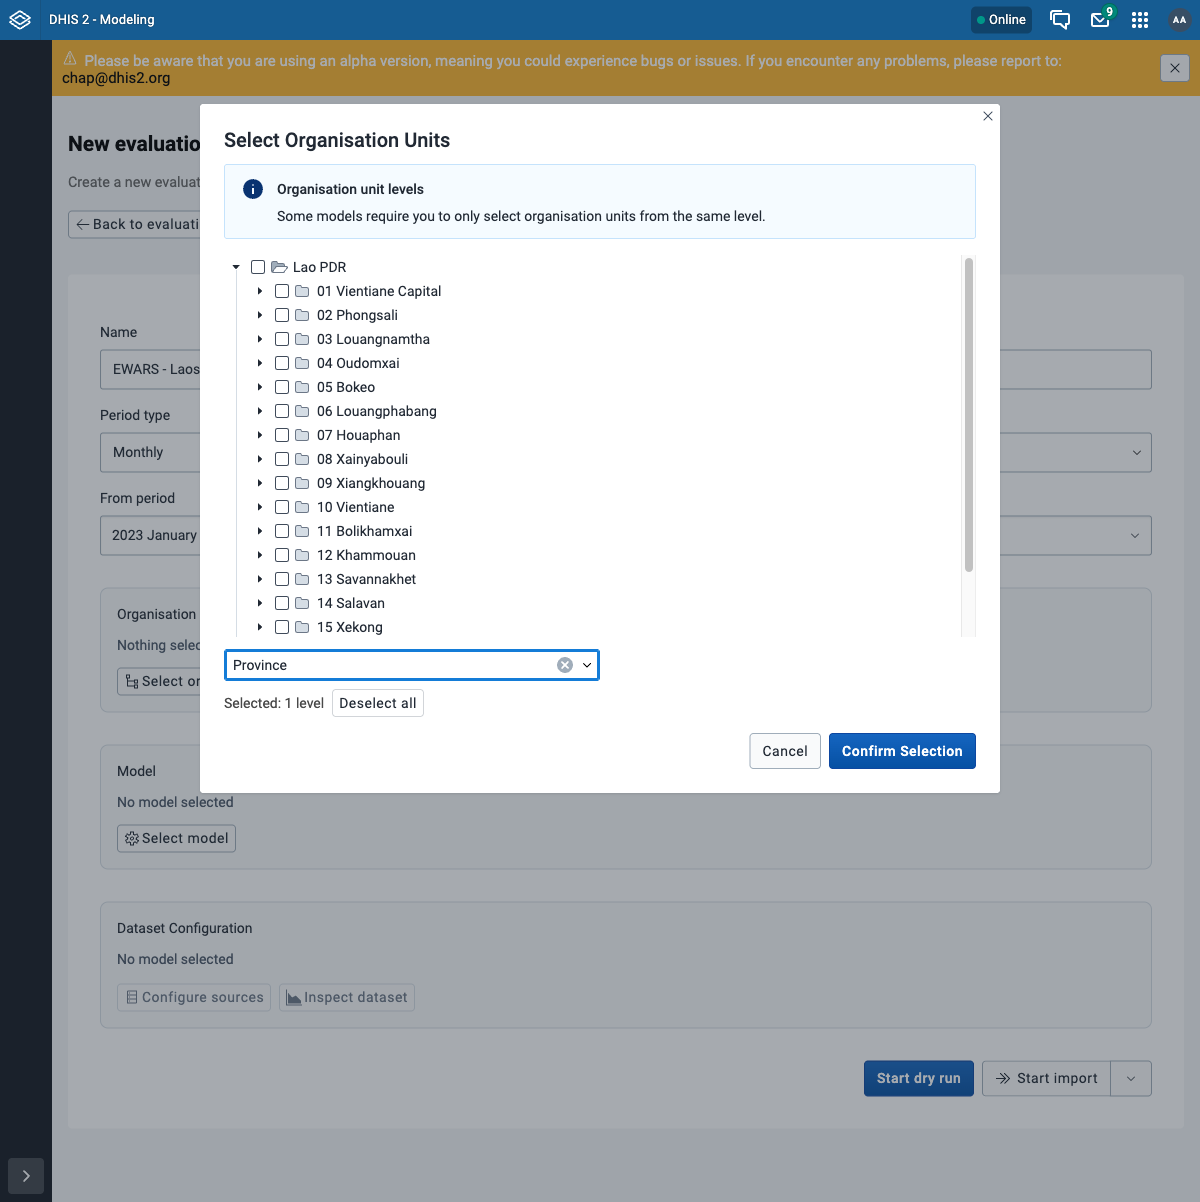Click the 'Selected: 1 level' text
Screen dimensions: 1200x1202
click(274, 703)
